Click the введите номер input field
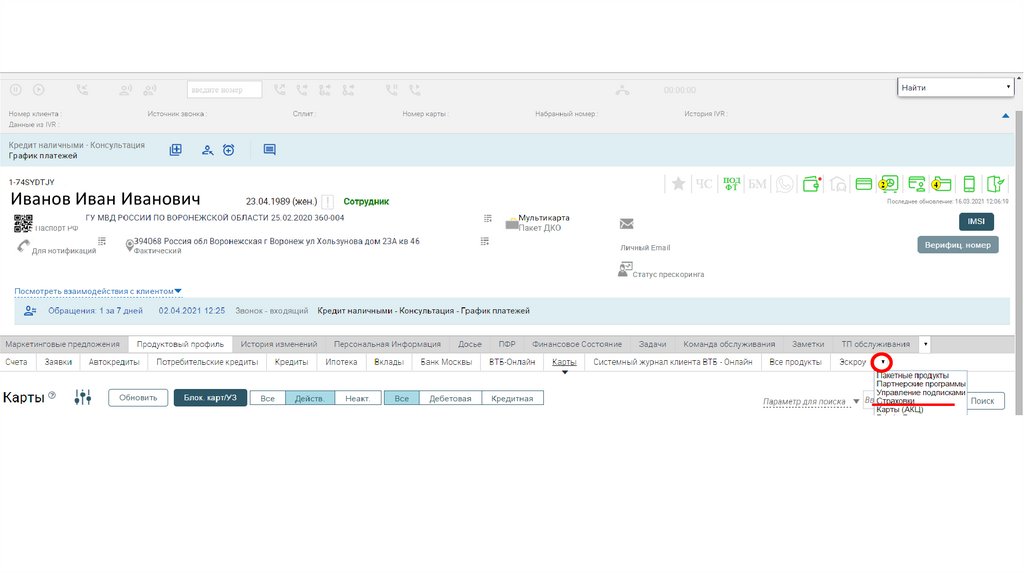Screen dimensions: 1024x574 [x=224, y=89]
